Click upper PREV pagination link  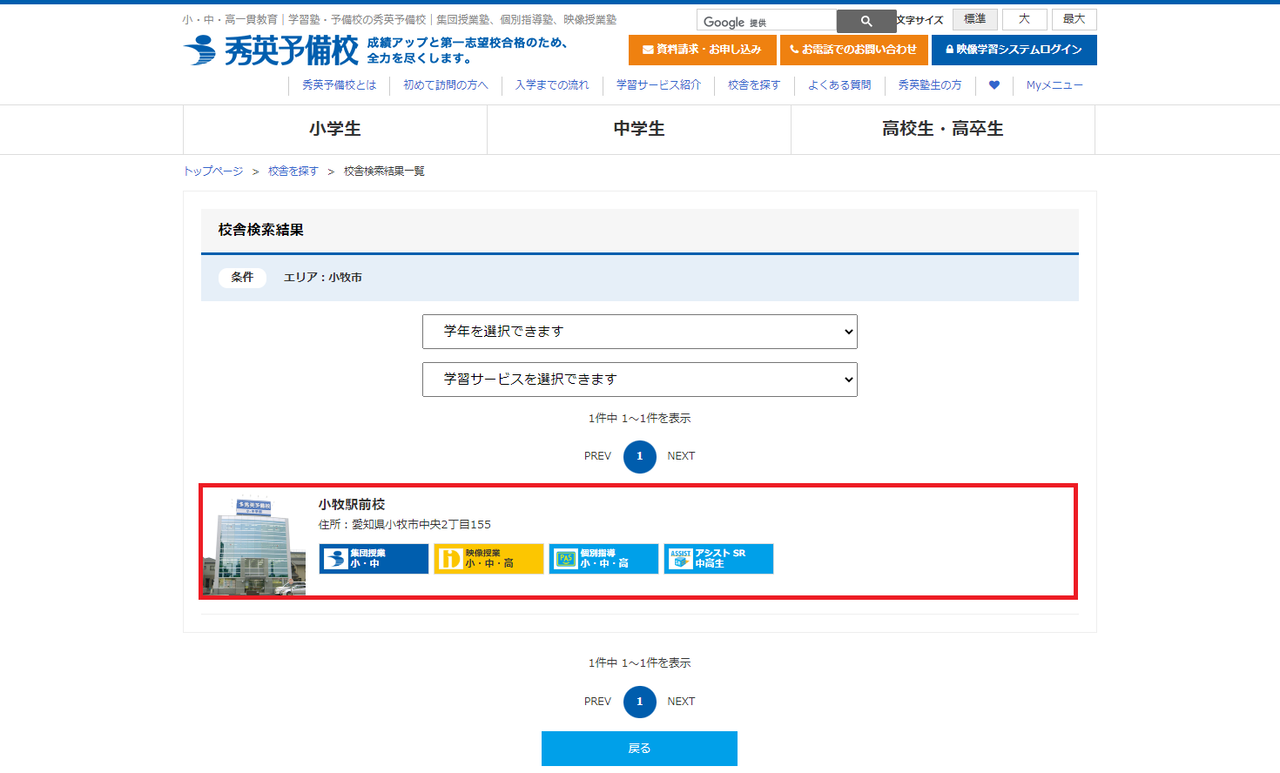point(597,456)
